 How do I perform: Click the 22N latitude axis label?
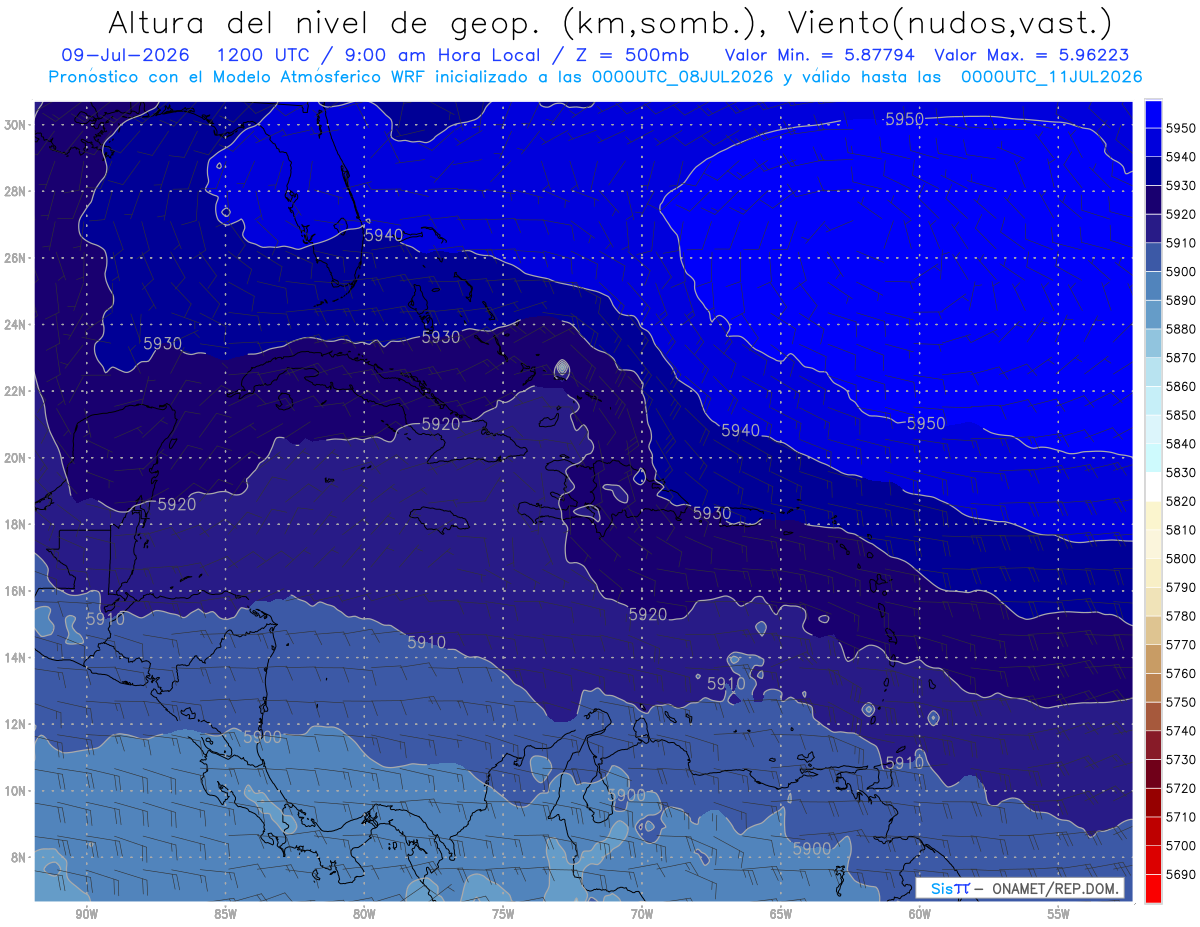tap(16, 391)
